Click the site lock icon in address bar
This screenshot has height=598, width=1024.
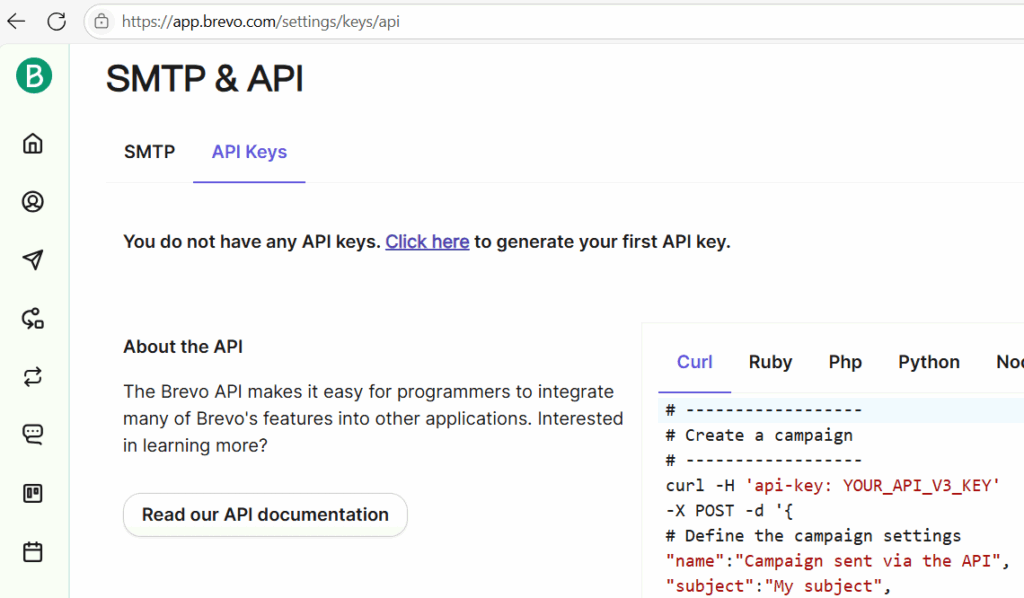click(x=101, y=22)
